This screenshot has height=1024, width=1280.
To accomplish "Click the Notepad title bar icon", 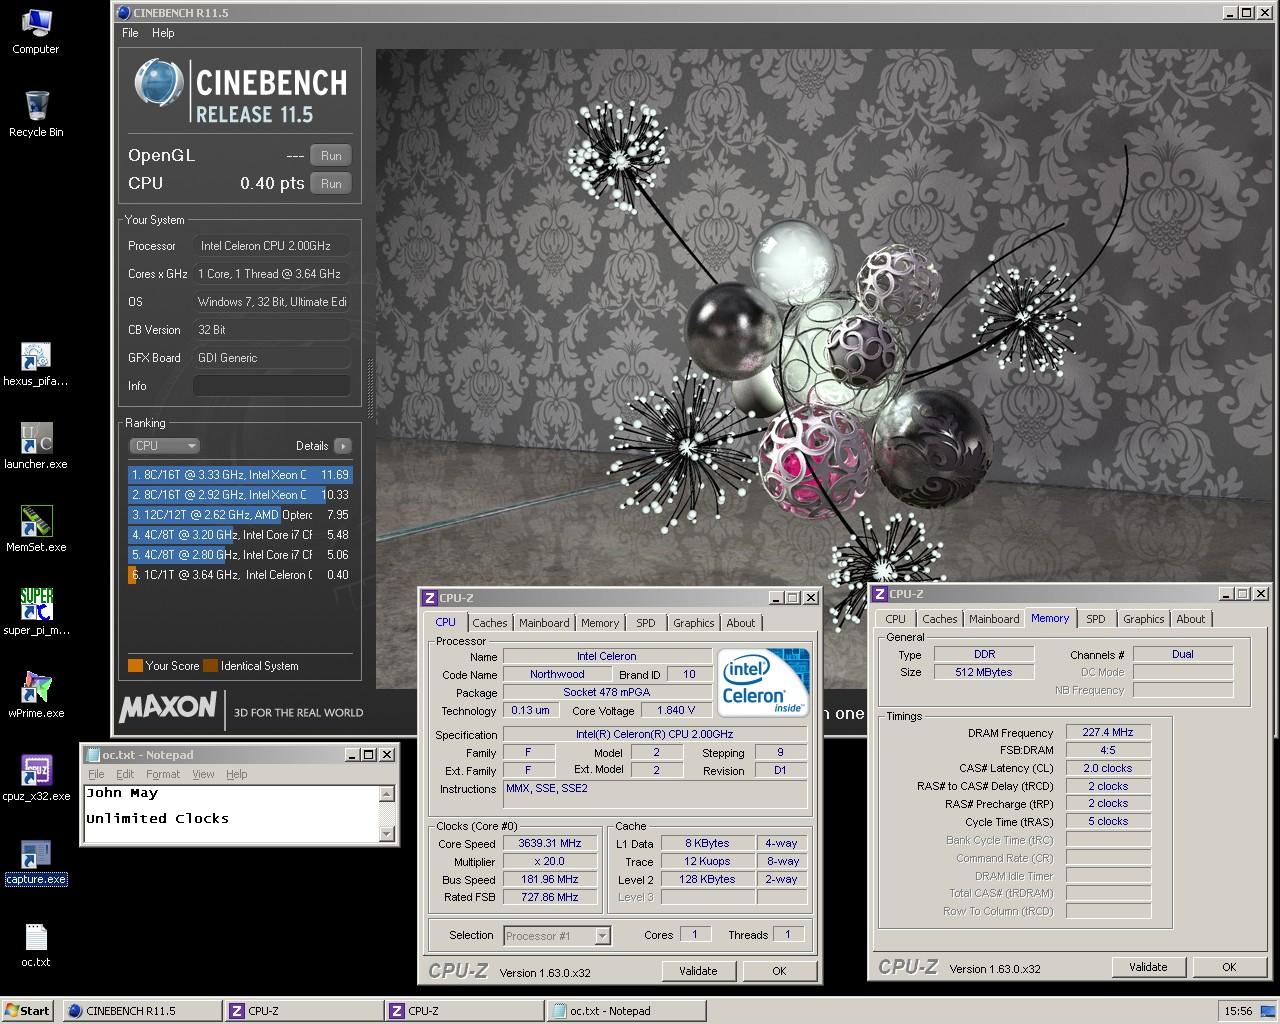I will point(93,755).
